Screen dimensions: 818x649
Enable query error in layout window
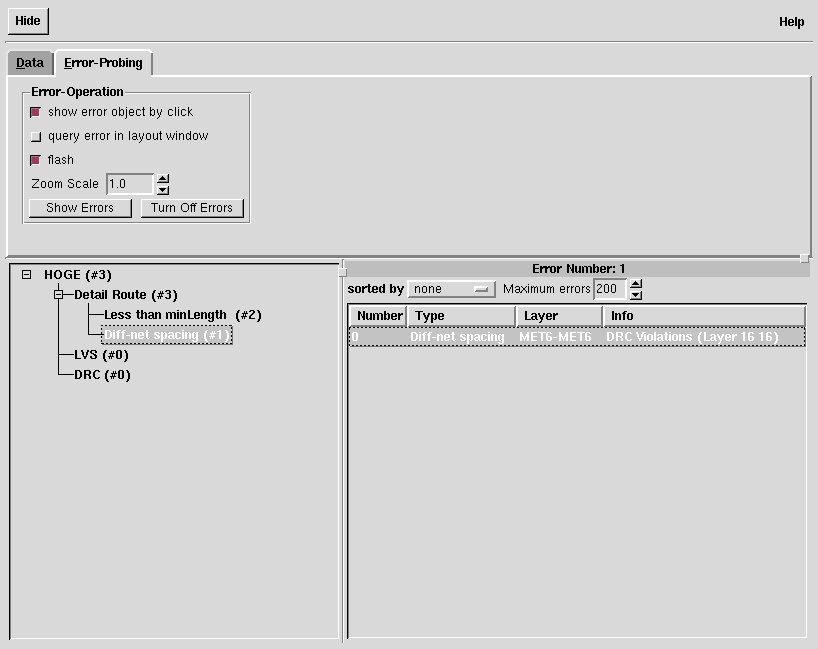pyautogui.click(x=36, y=136)
